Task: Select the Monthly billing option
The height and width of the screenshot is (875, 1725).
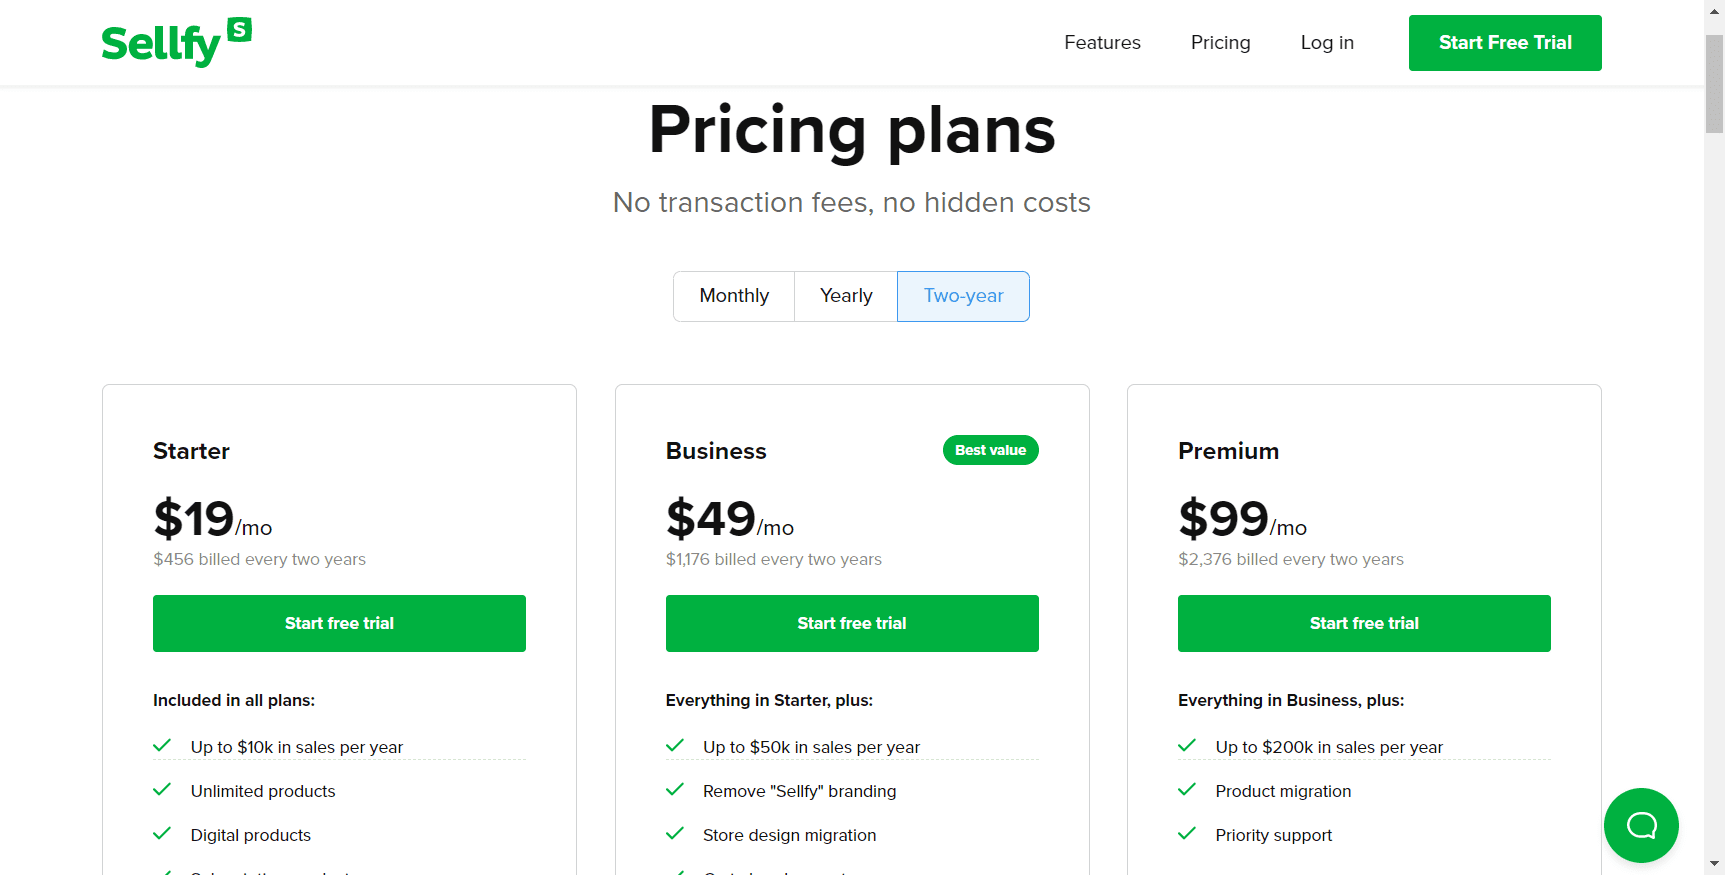Action: pyautogui.click(x=733, y=296)
